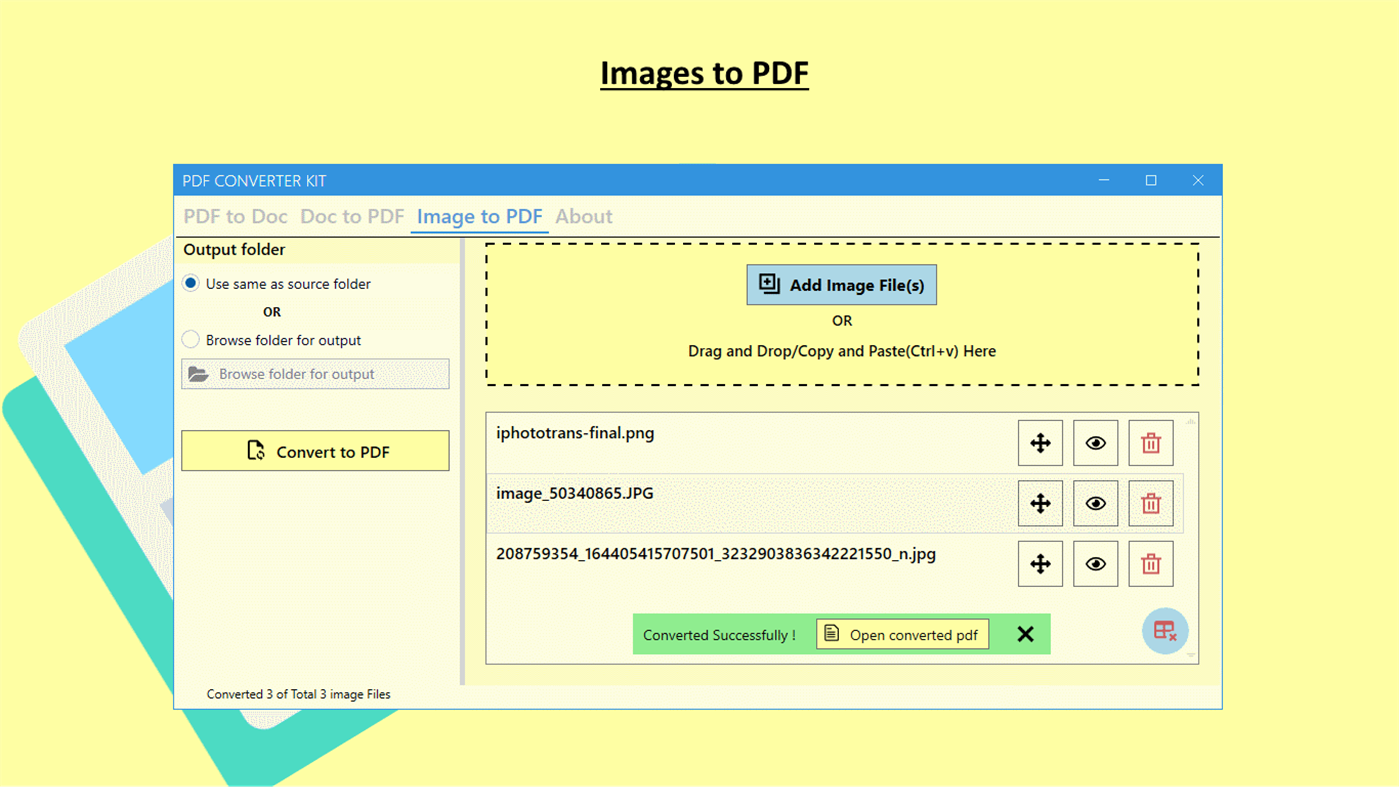Clear all files using circular red clear-list icon
The width and height of the screenshot is (1399, 787).
(1164, 631)
